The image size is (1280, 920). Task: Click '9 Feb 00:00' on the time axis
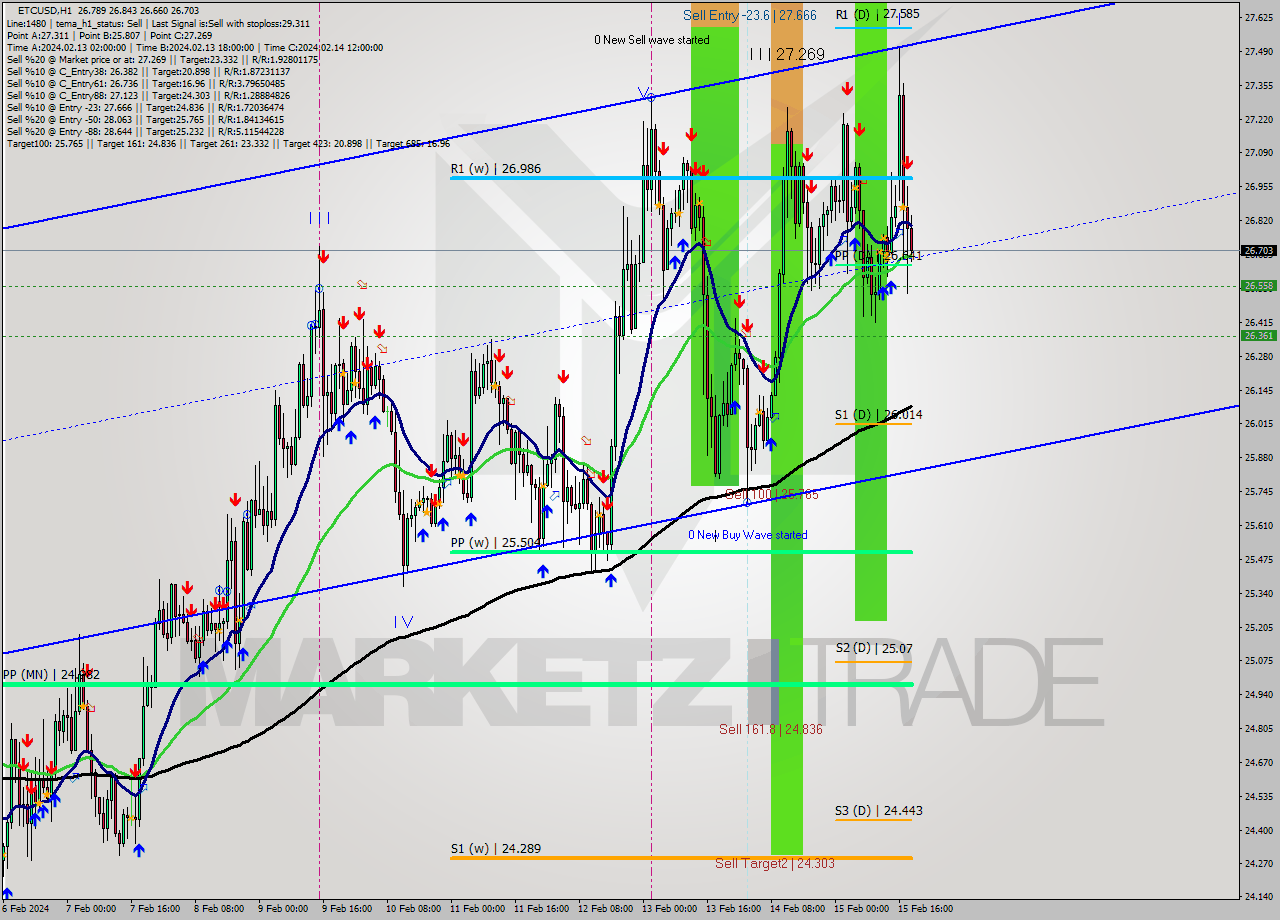pos(283,909)
